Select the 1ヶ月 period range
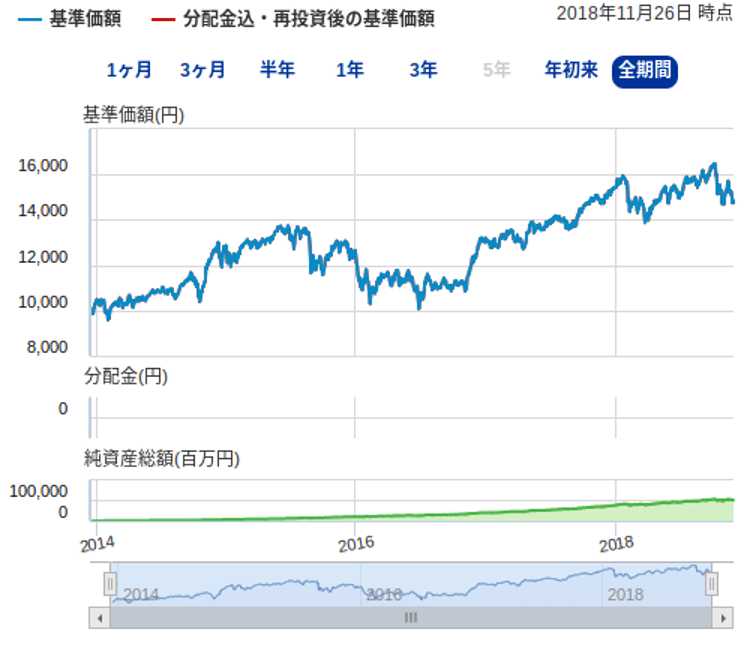Viewport: 754px width, 648px height. 130,70
